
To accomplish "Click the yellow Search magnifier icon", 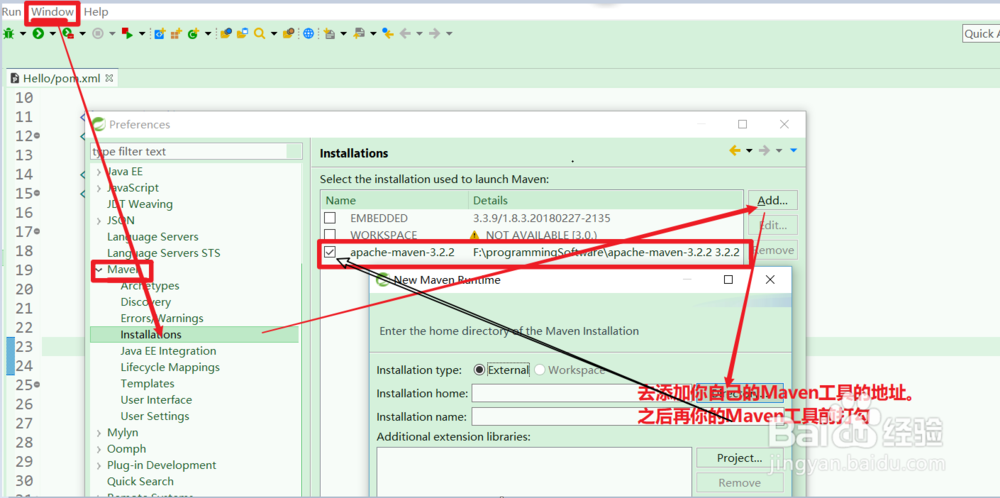I will point(259,34).
